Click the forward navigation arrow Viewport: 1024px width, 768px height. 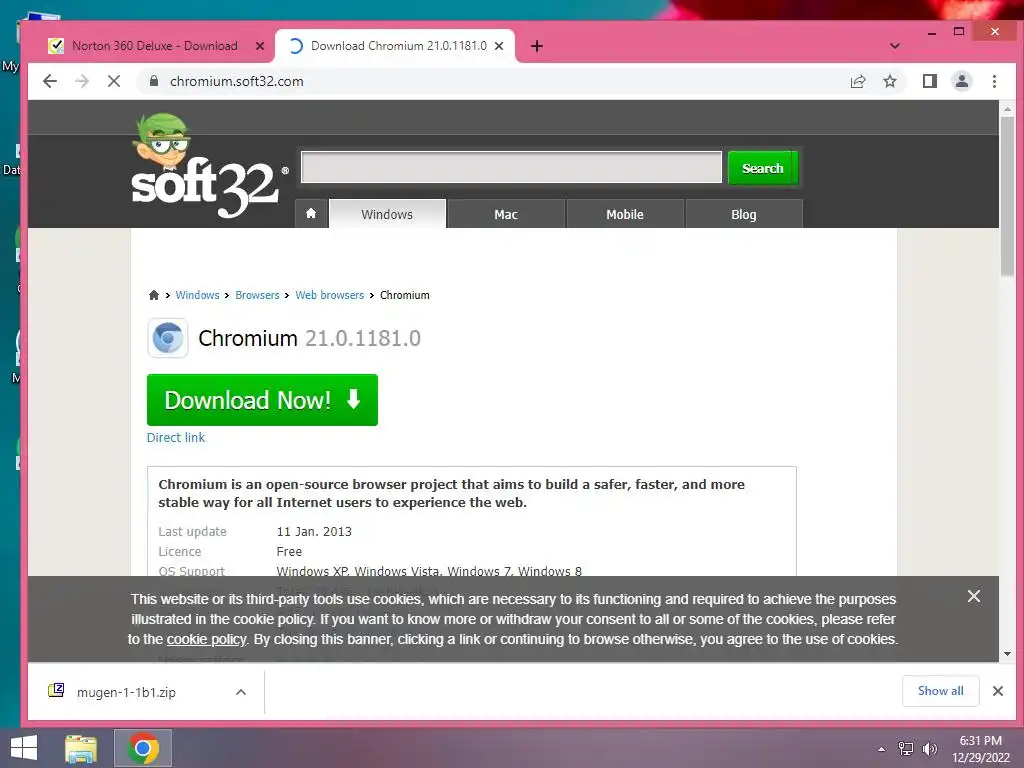[x=82, y=81]
